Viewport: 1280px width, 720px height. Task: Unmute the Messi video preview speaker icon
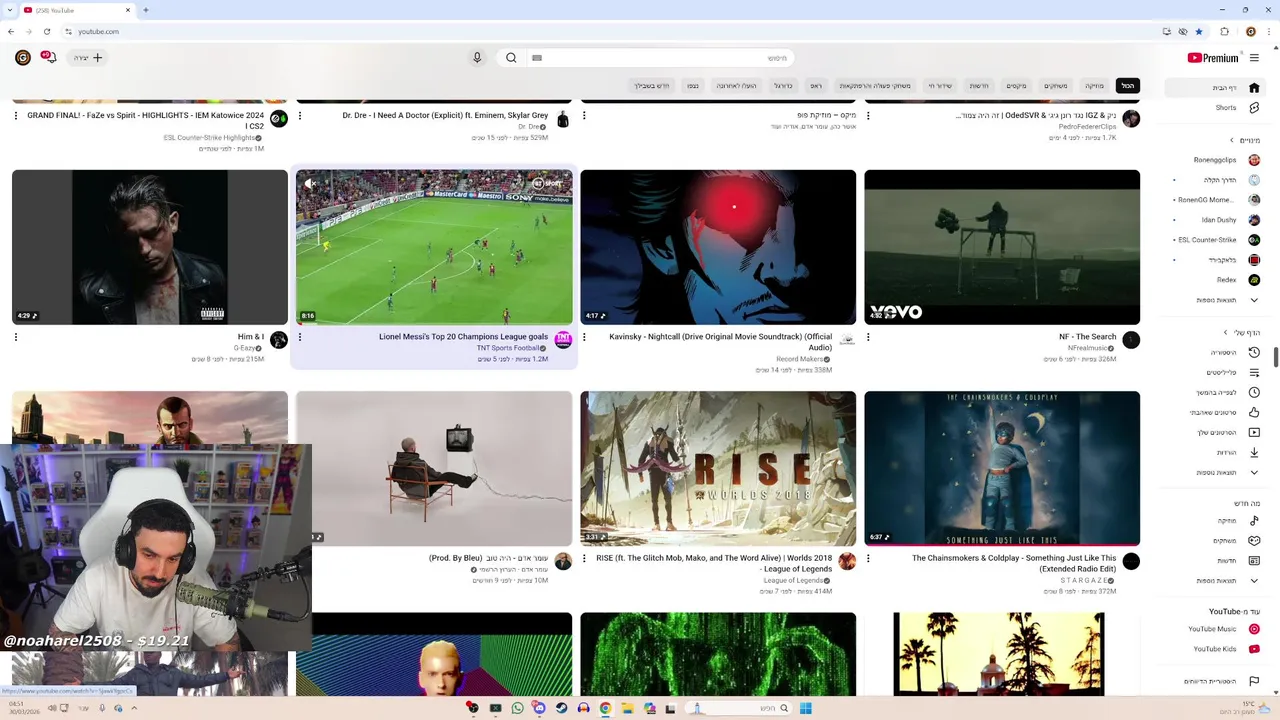[310, 184]
